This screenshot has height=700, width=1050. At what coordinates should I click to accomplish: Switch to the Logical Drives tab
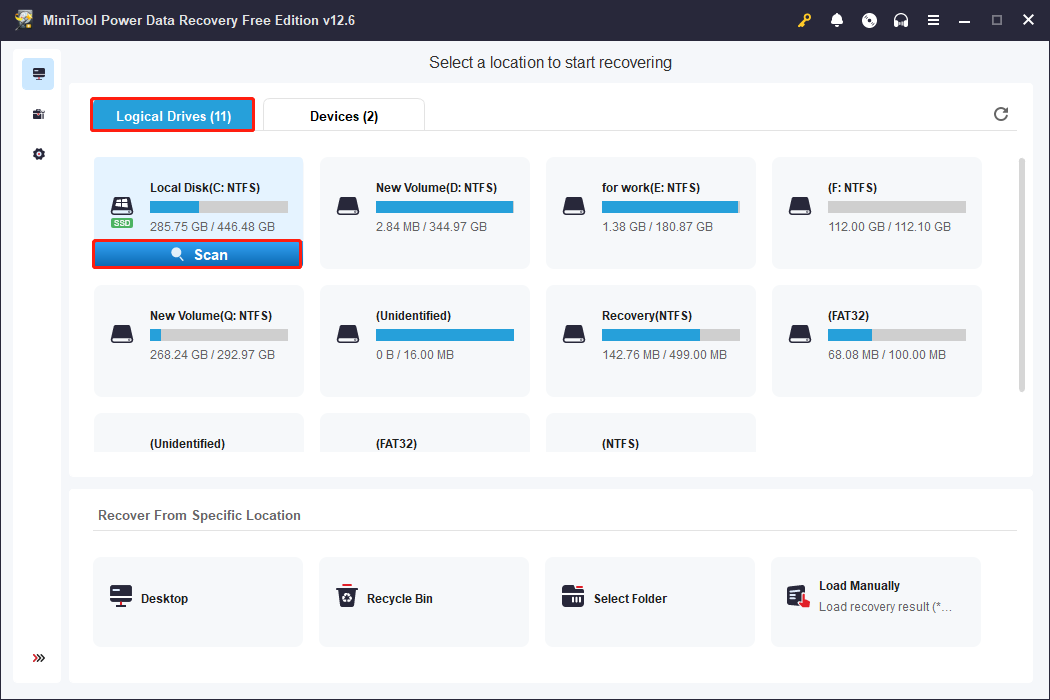coord(171,115)
